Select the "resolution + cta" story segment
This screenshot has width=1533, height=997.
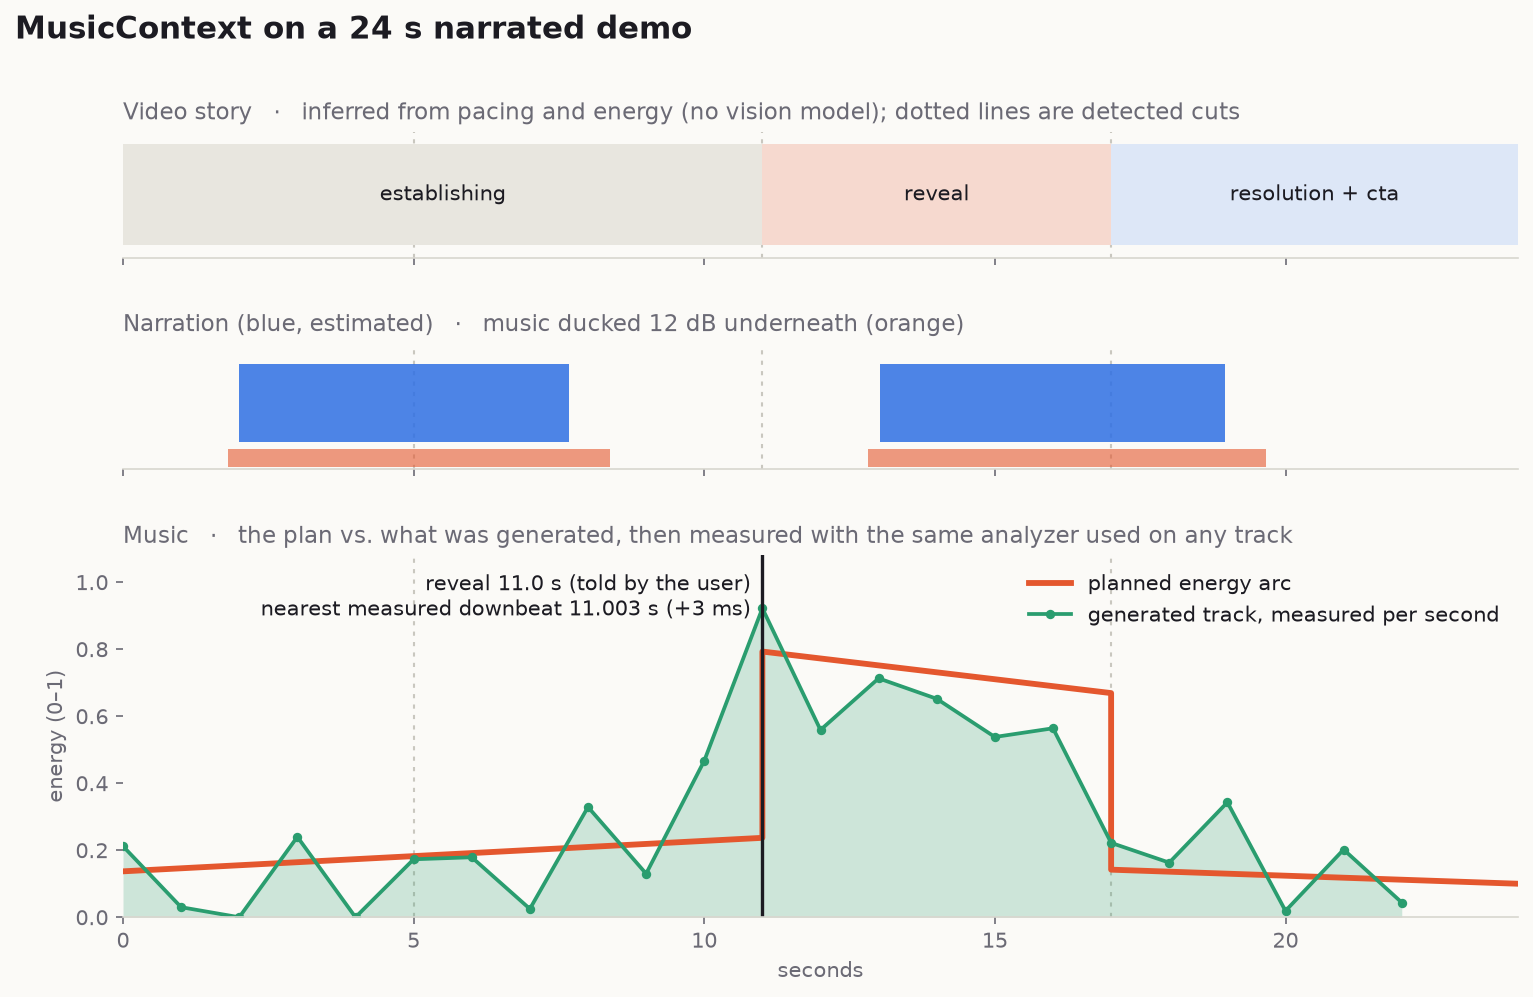1314,194
